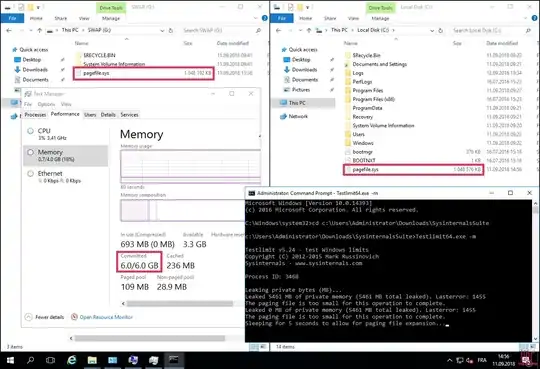Open help icon in SWAP explorer ribbon
The width and height of the screenshot is (540, 369).
click(x=264, y=18)
